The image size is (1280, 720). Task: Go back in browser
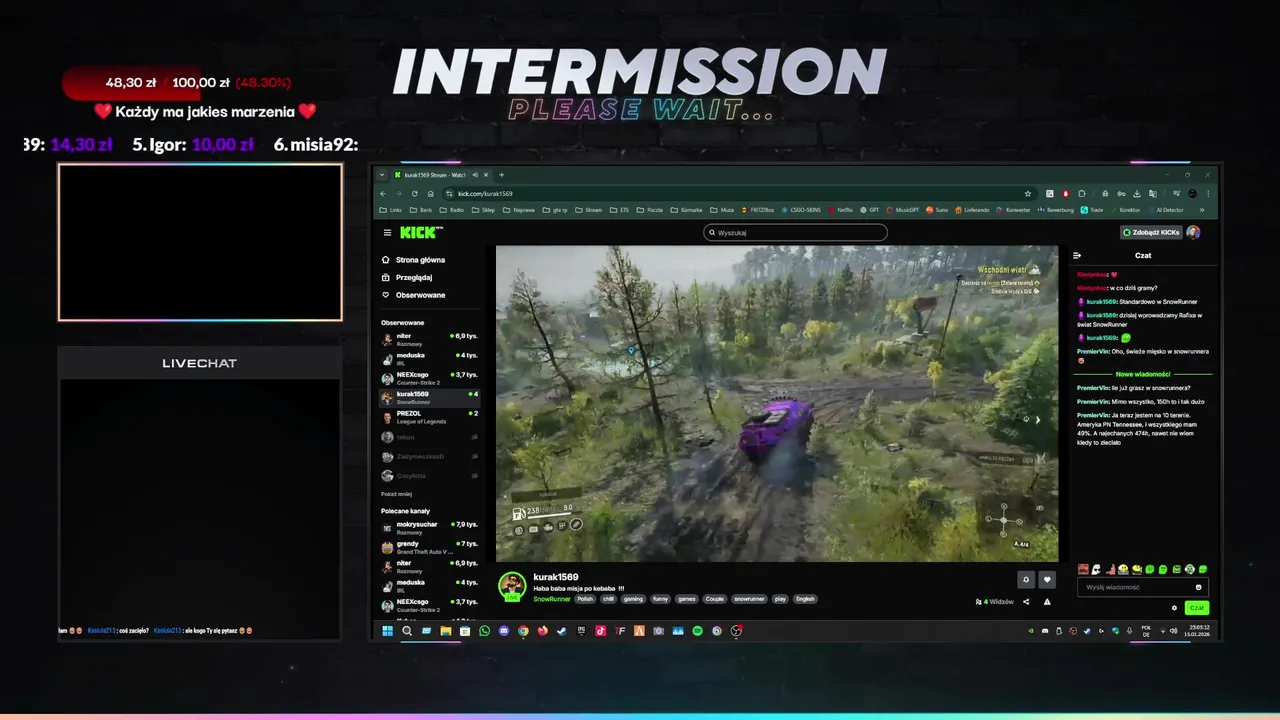383,193
